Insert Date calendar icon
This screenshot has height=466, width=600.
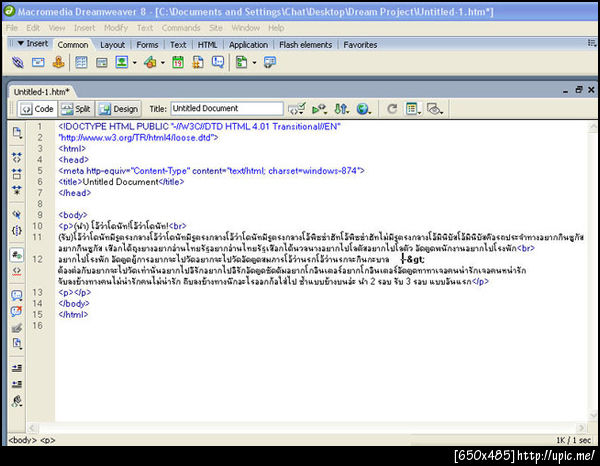pyautogui.click(x=178, y=62)
